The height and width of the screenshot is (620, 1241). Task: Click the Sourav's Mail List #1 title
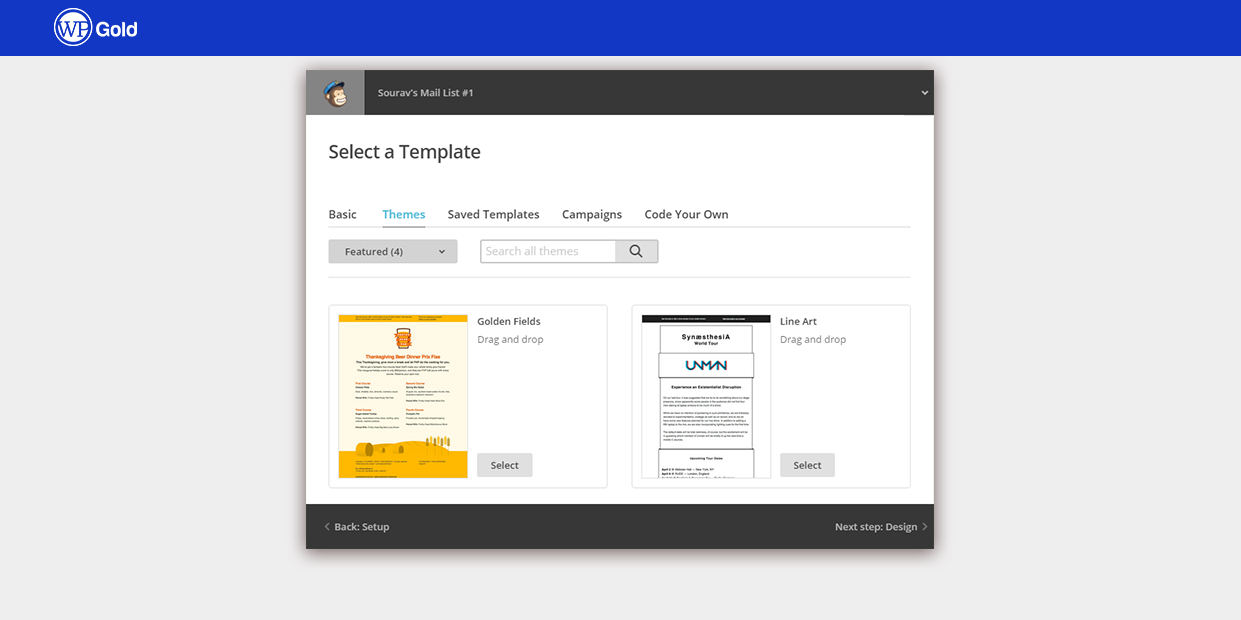pyautogui.click(x=425, y=93)
